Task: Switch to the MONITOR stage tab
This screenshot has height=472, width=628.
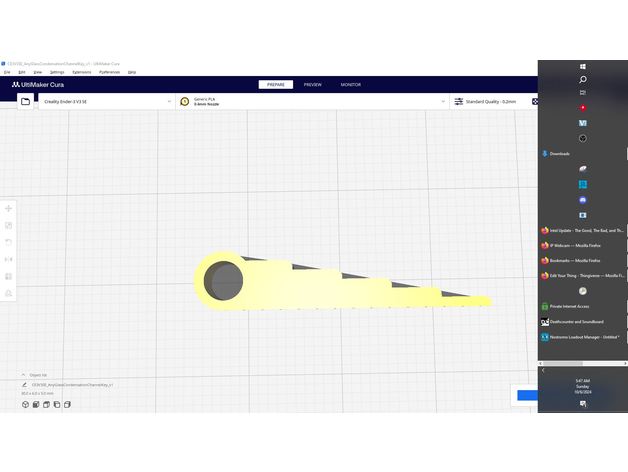Action: [350, 85]
